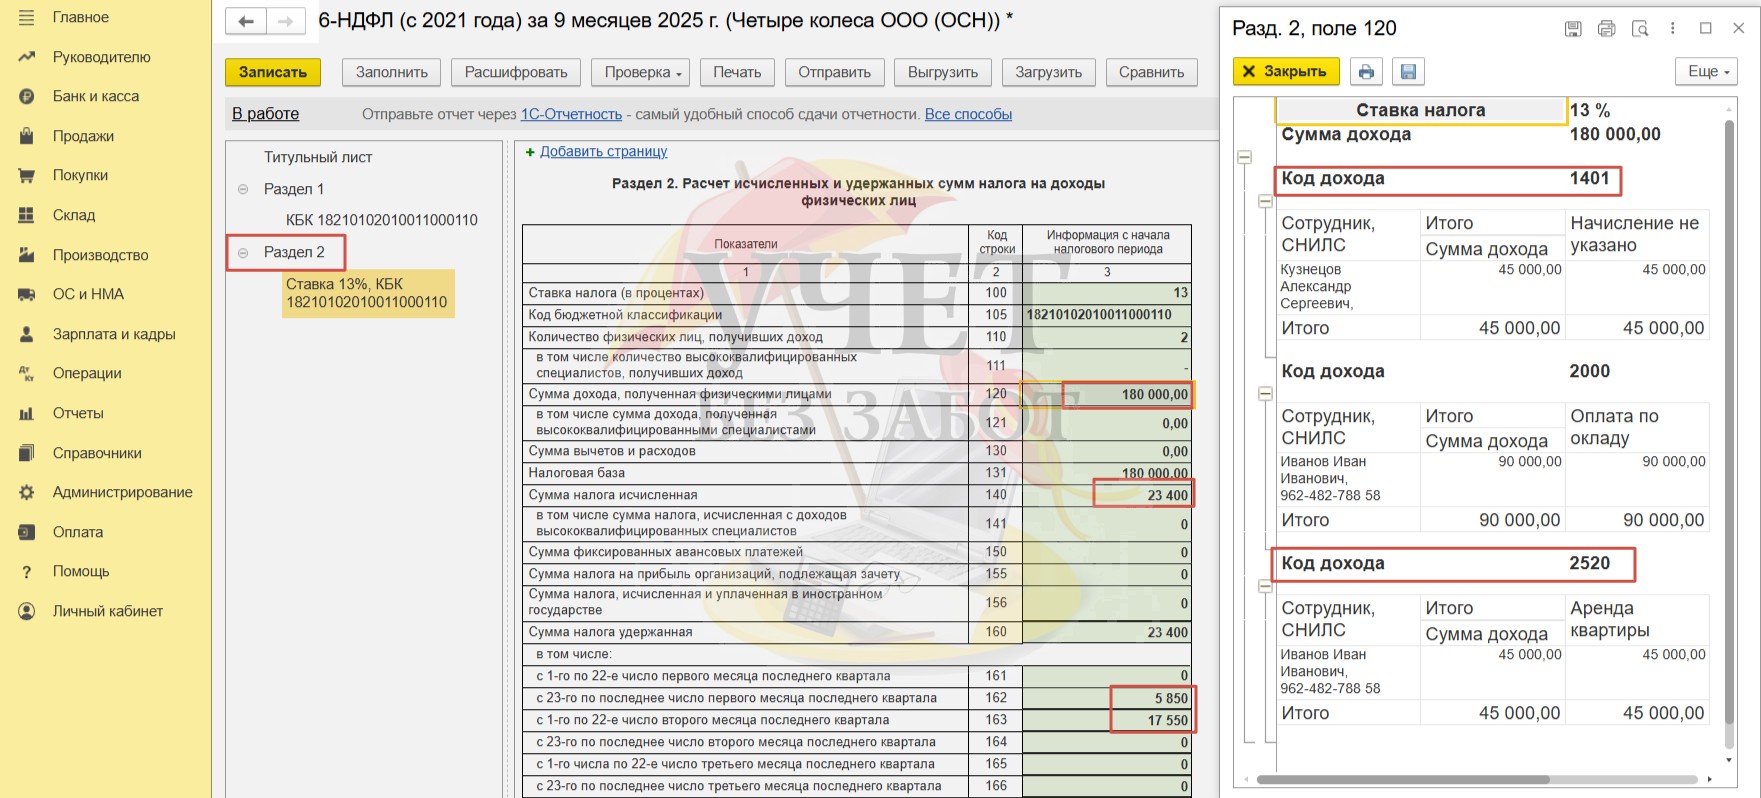Open the Все способы link

point(968,114)
